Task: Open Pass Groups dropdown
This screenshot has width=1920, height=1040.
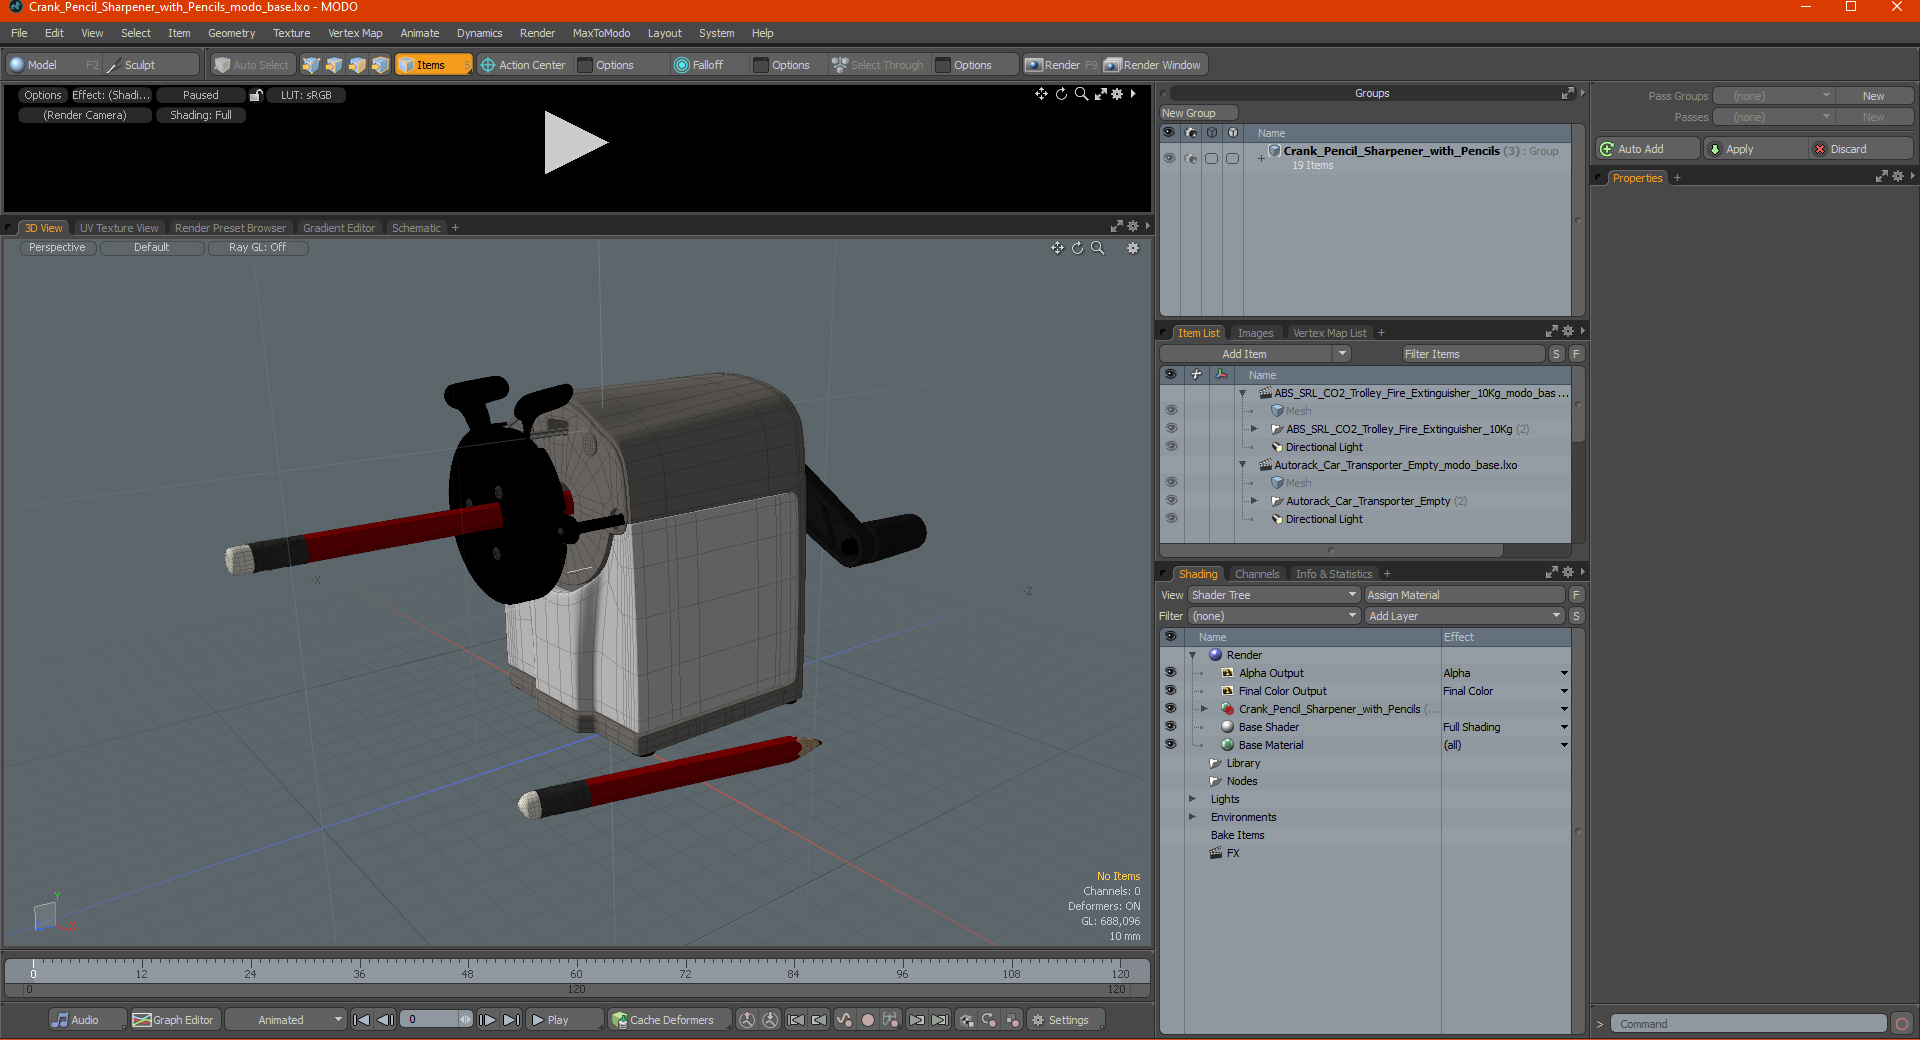Action: (x=1773, y=96)
